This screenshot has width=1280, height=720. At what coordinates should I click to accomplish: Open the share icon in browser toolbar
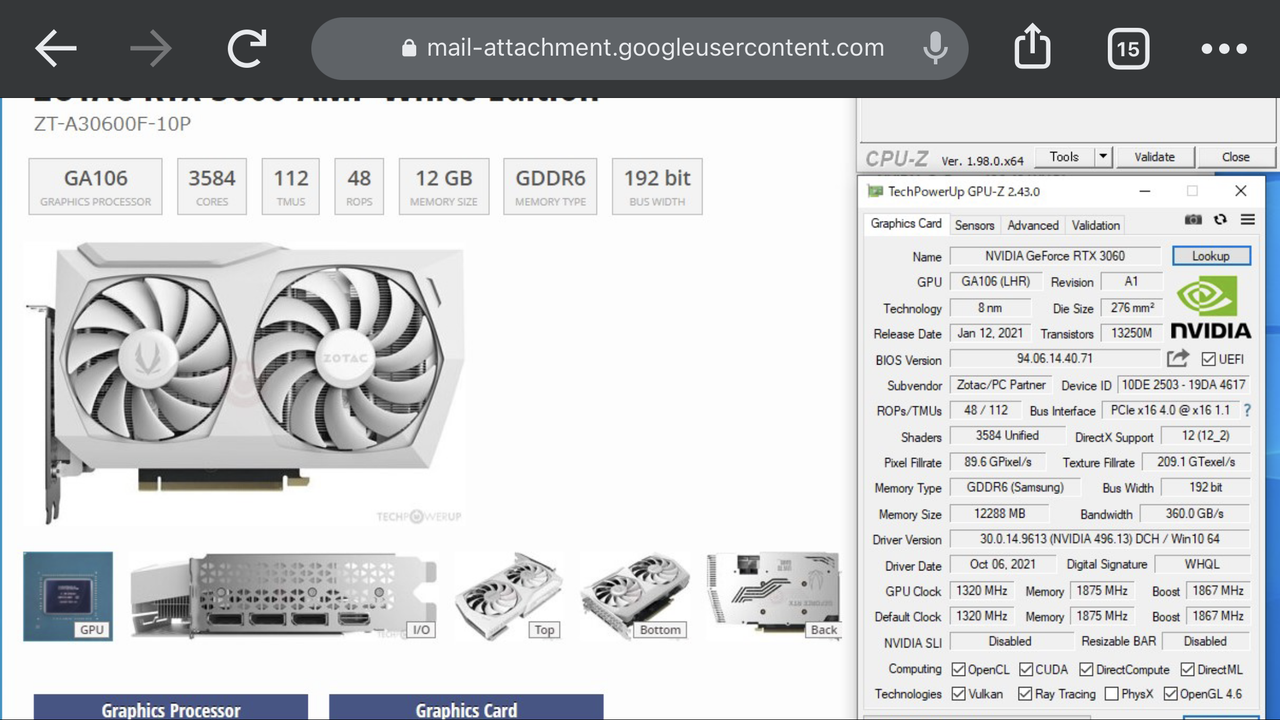coord(1032,47)
